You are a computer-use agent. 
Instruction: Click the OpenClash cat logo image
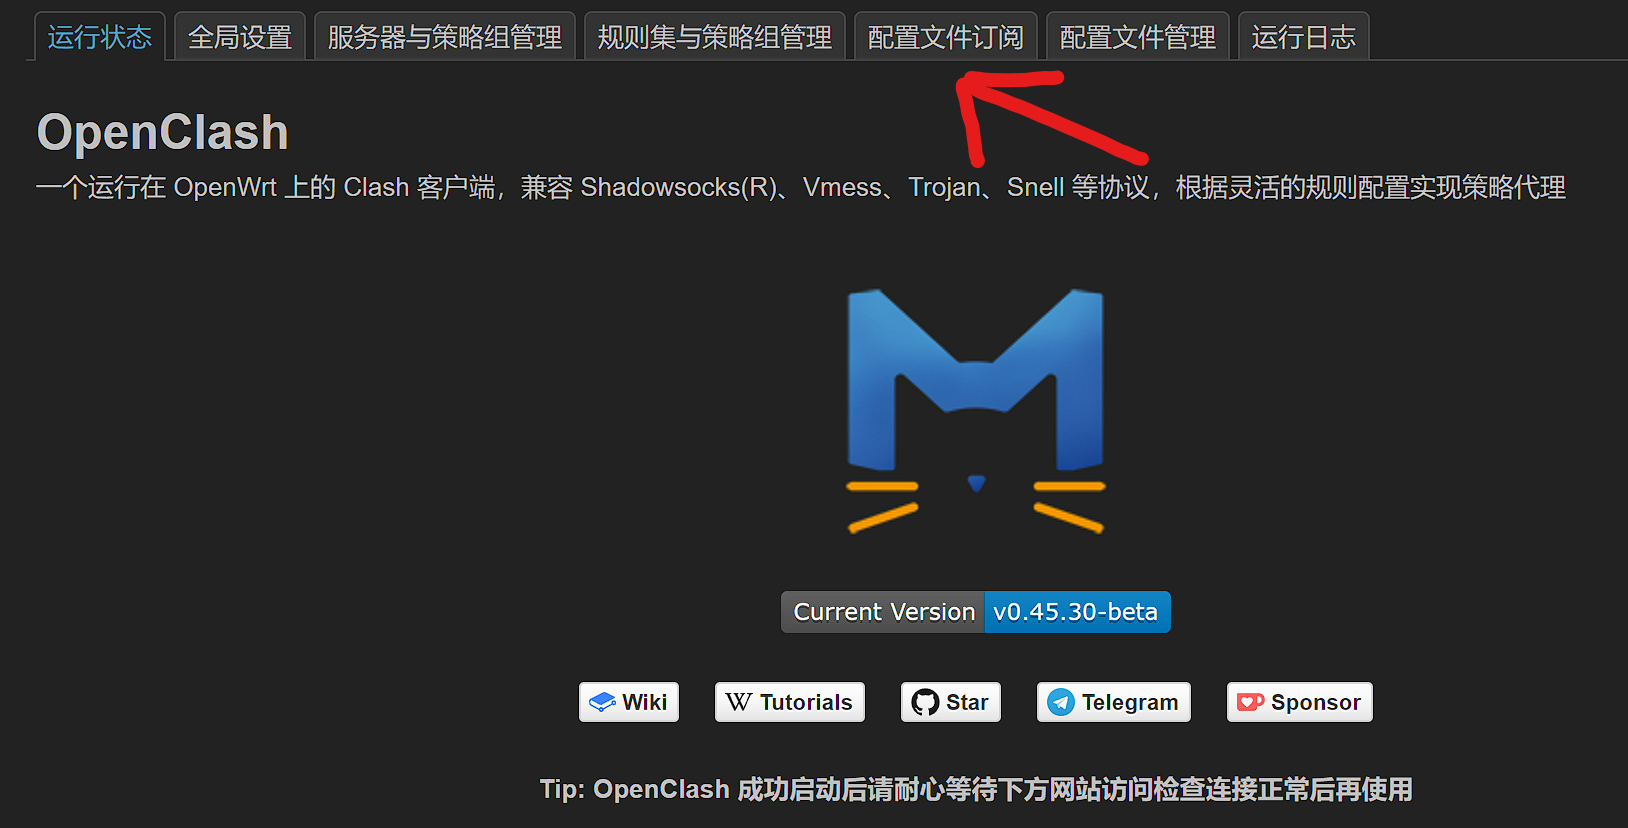tap(976, 411)
